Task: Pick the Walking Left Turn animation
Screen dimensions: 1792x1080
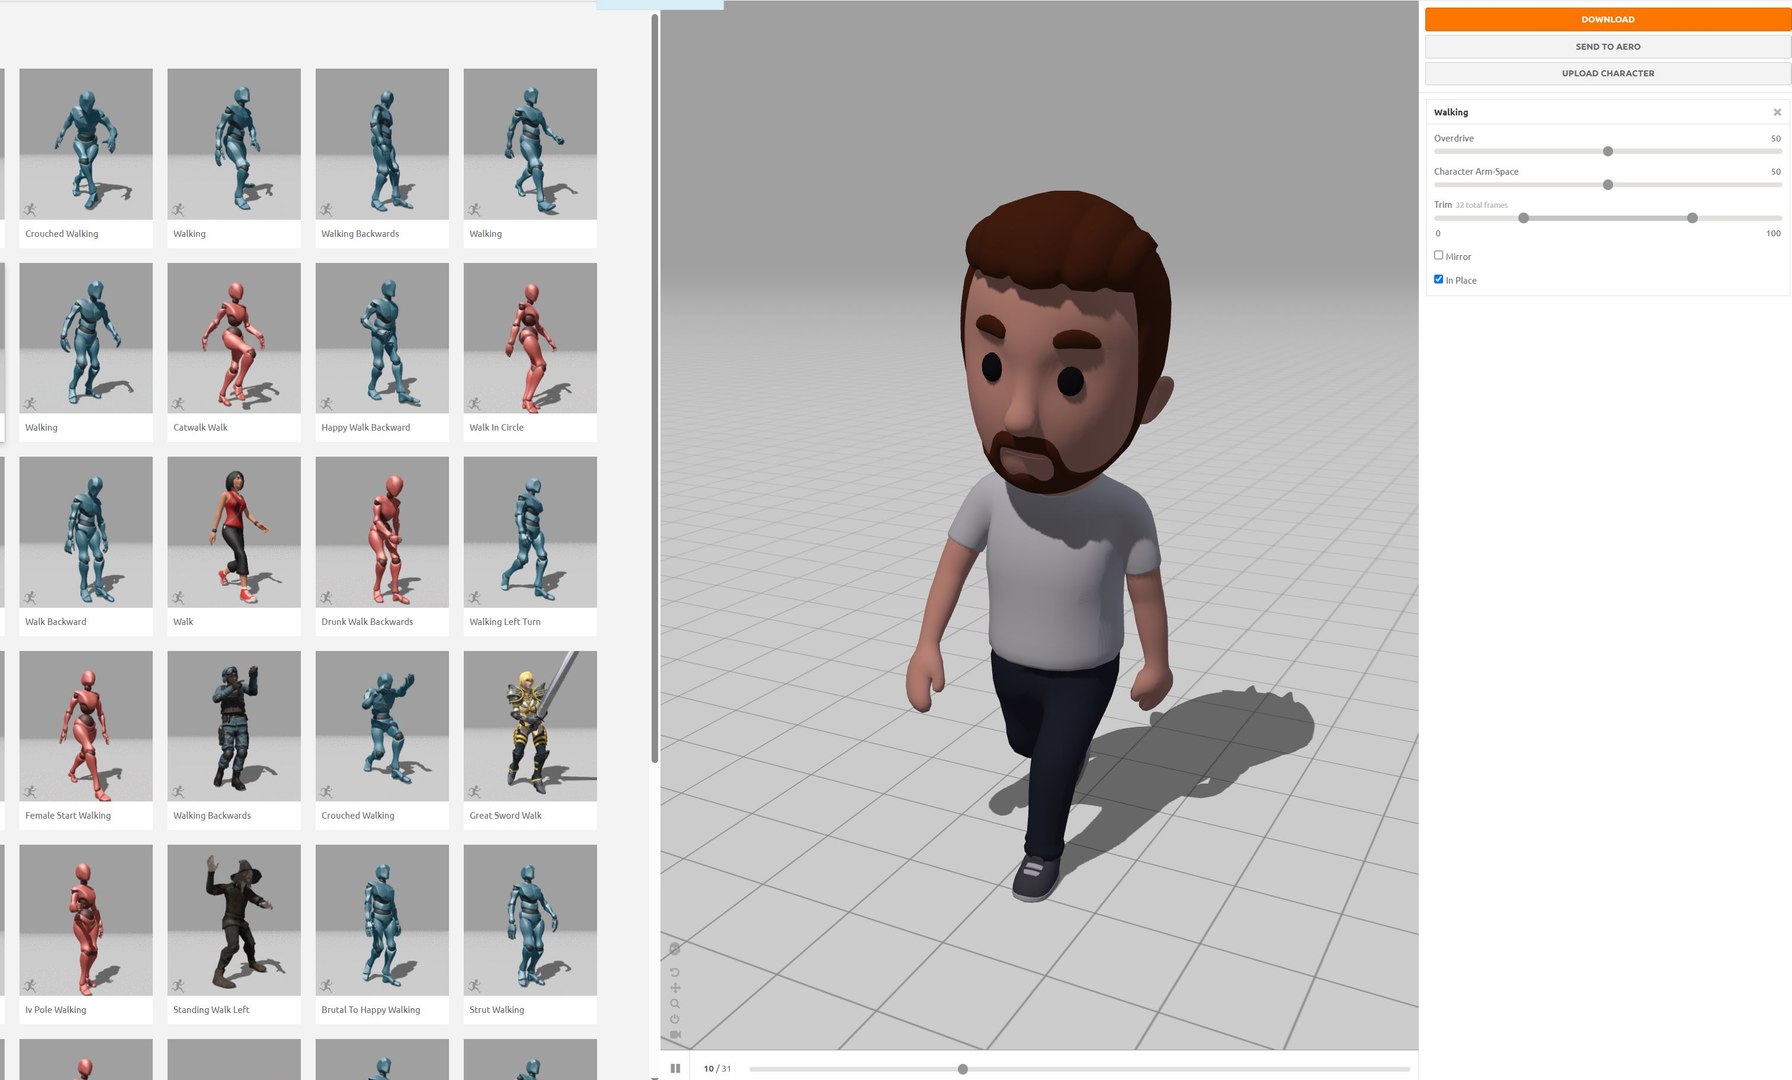Action: [530, 546]
